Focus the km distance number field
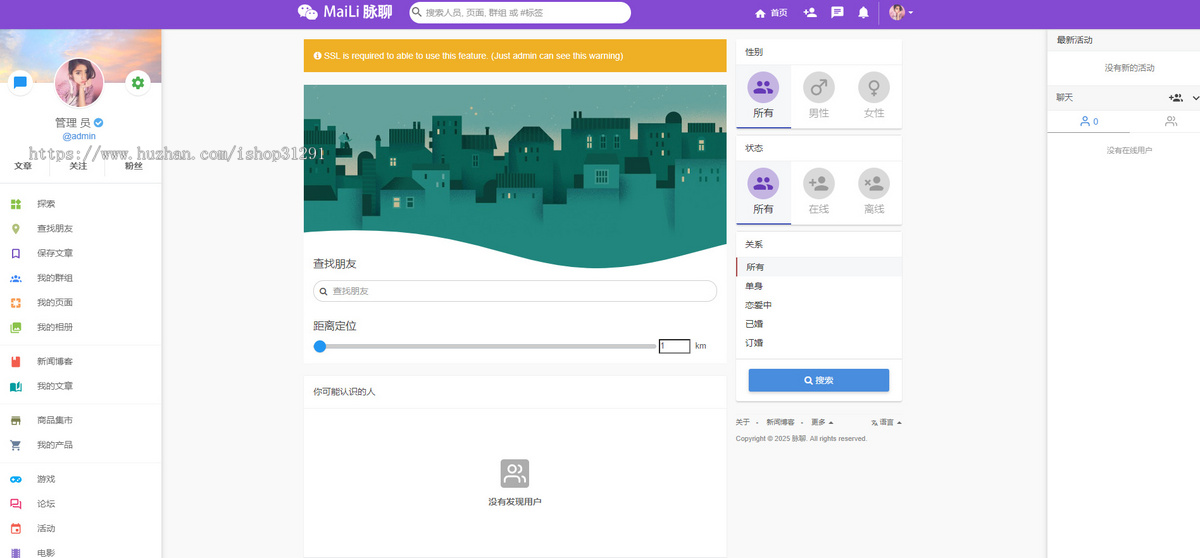This screenshot has width=1200, height=558. click(x=674, y=346)
